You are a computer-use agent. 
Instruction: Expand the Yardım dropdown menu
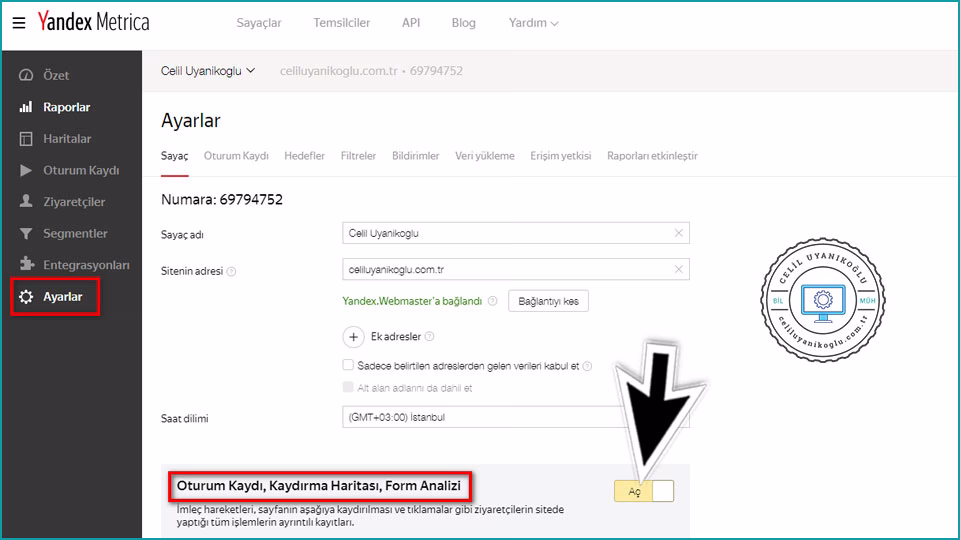pos(533,22)
